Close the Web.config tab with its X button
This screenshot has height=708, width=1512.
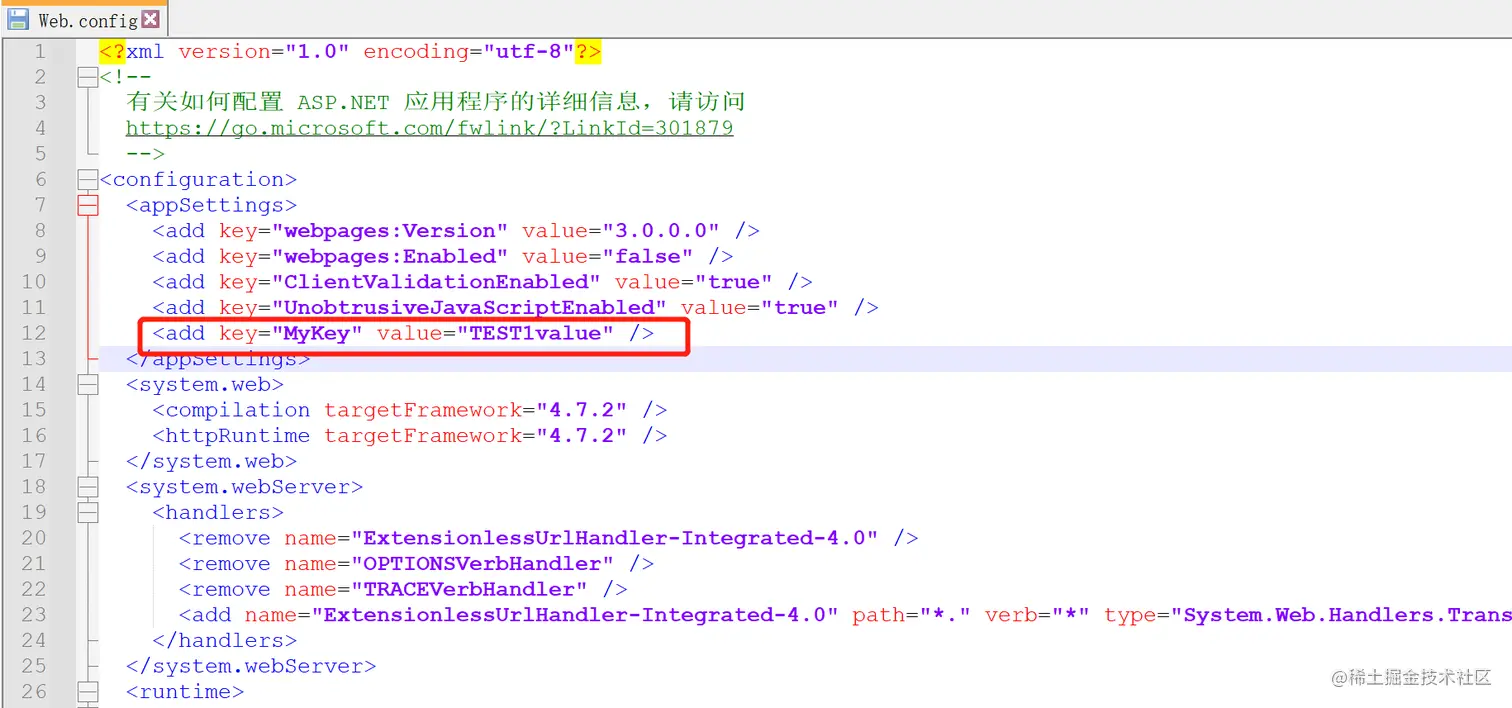150,19
